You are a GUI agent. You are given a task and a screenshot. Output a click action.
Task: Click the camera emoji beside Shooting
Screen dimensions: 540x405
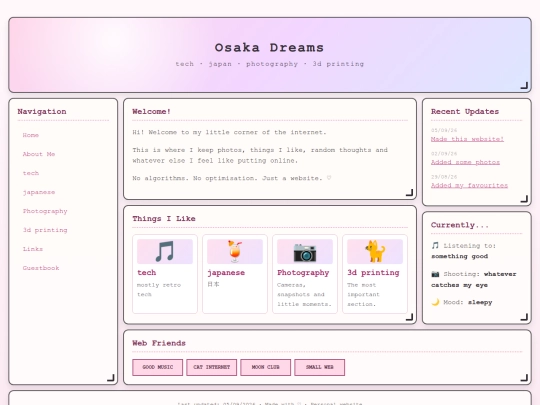click(x=435, y=274)
